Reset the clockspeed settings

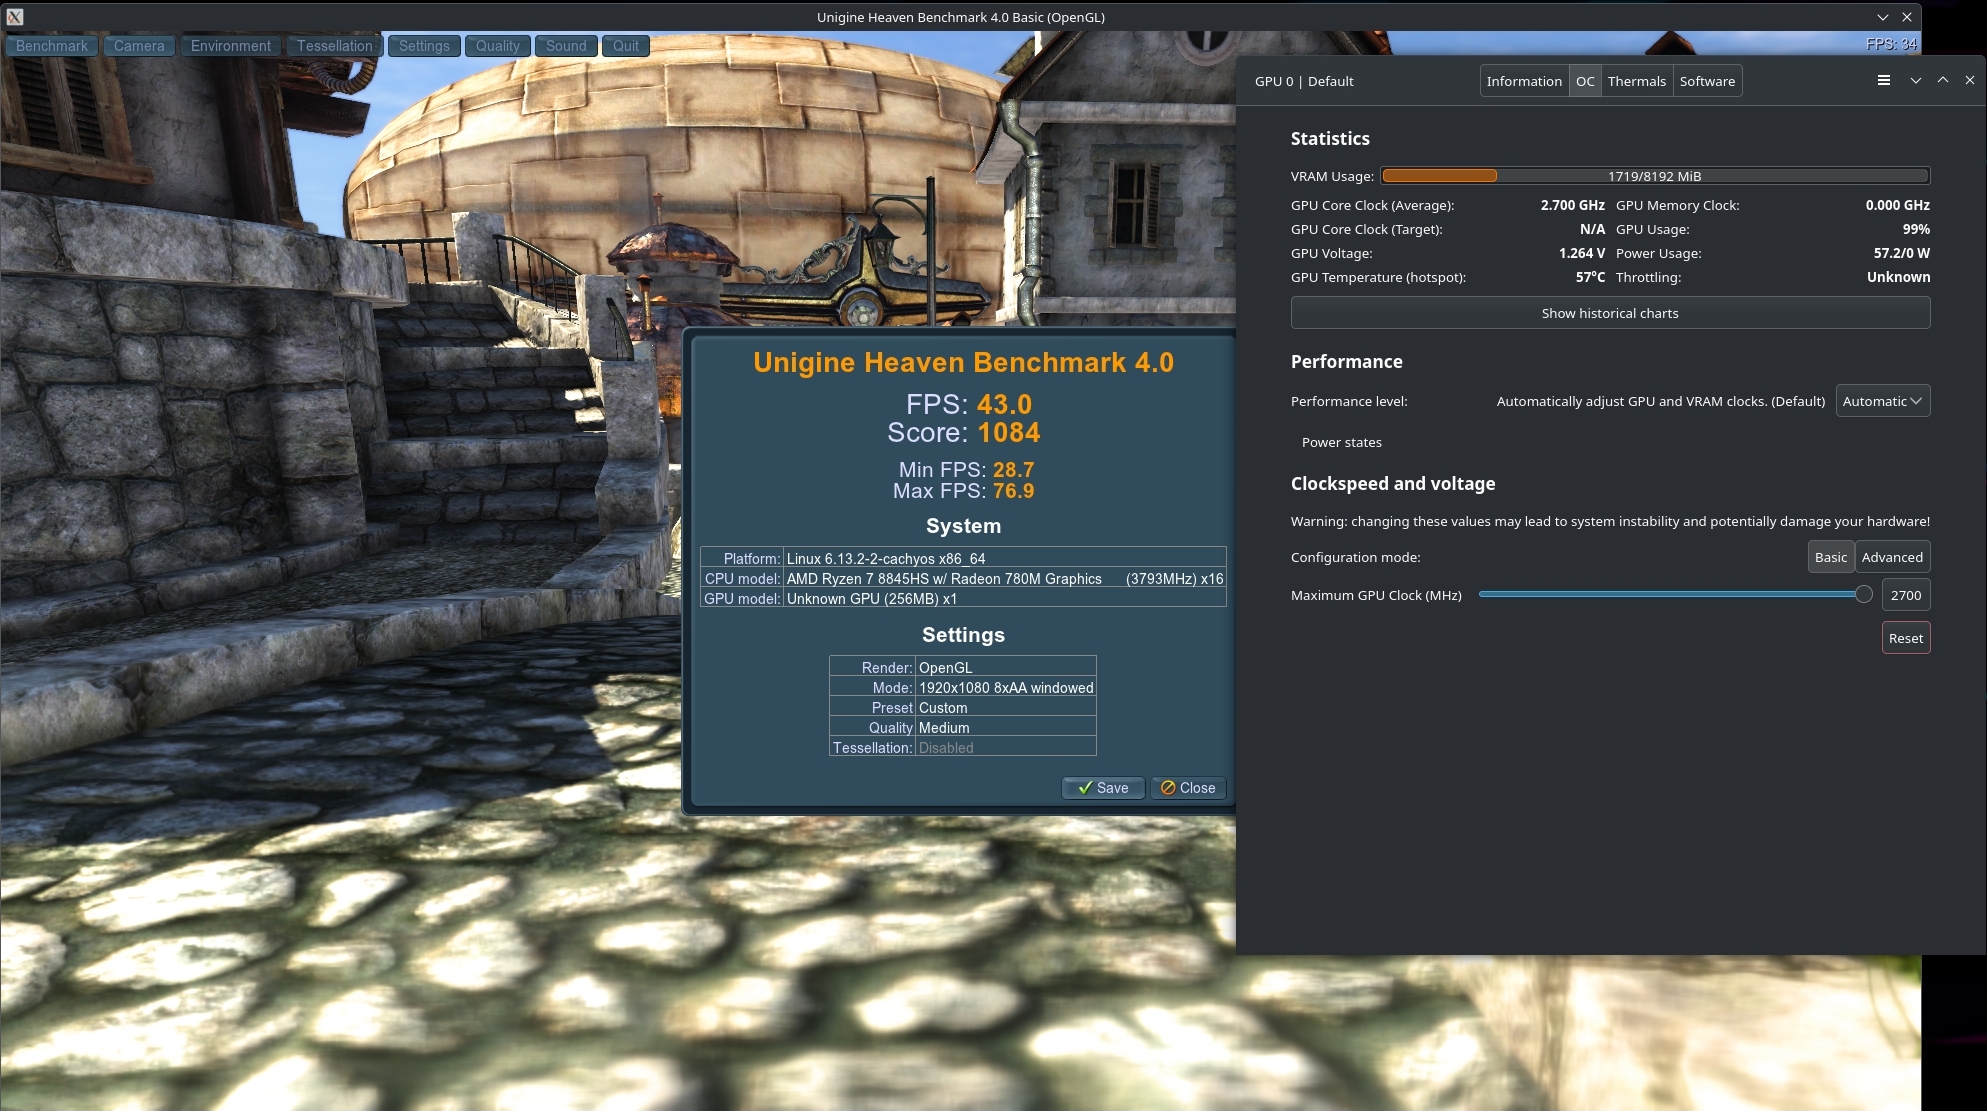[x=1905, y=638]
